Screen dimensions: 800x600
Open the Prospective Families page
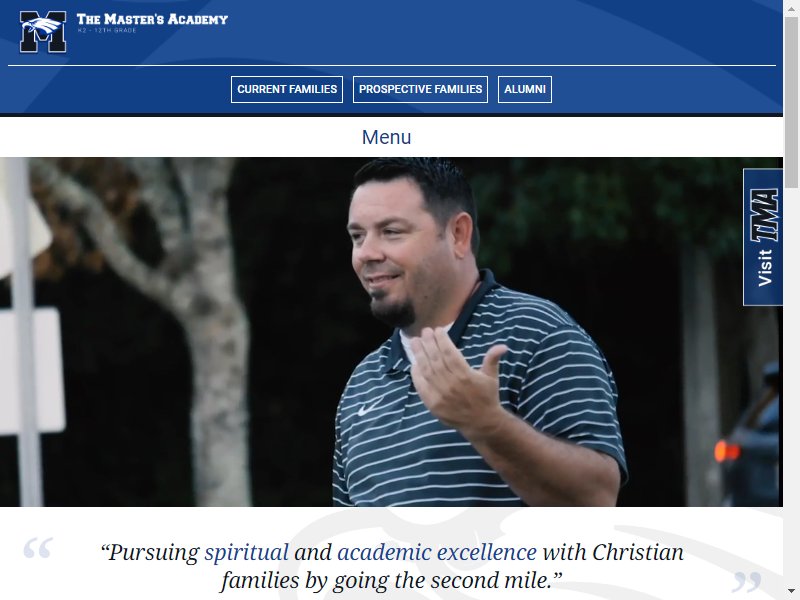420,89
